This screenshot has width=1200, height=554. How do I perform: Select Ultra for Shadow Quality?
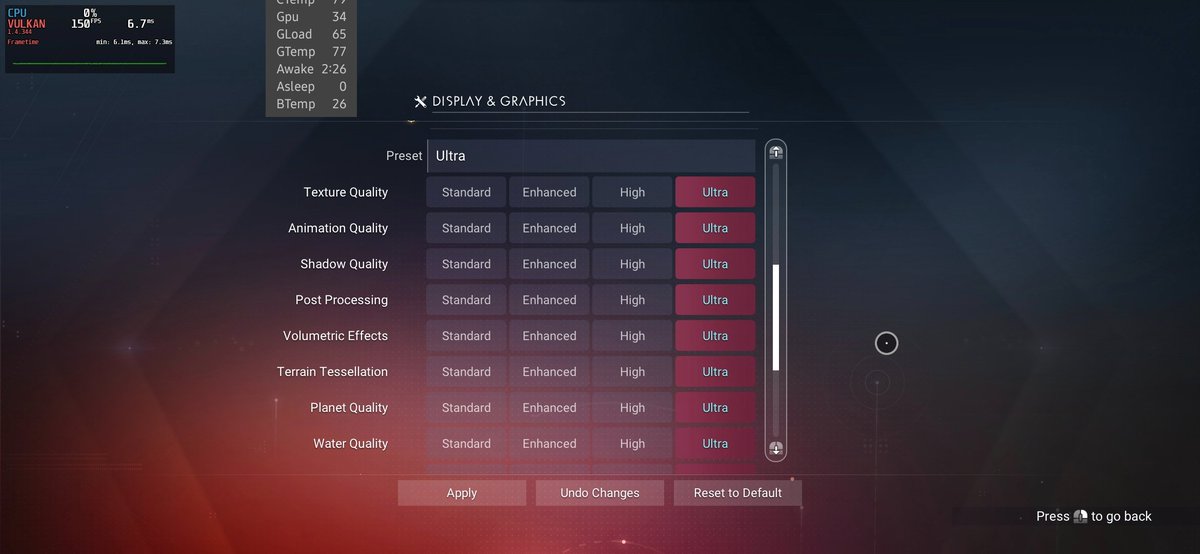(x=715, y=264)
